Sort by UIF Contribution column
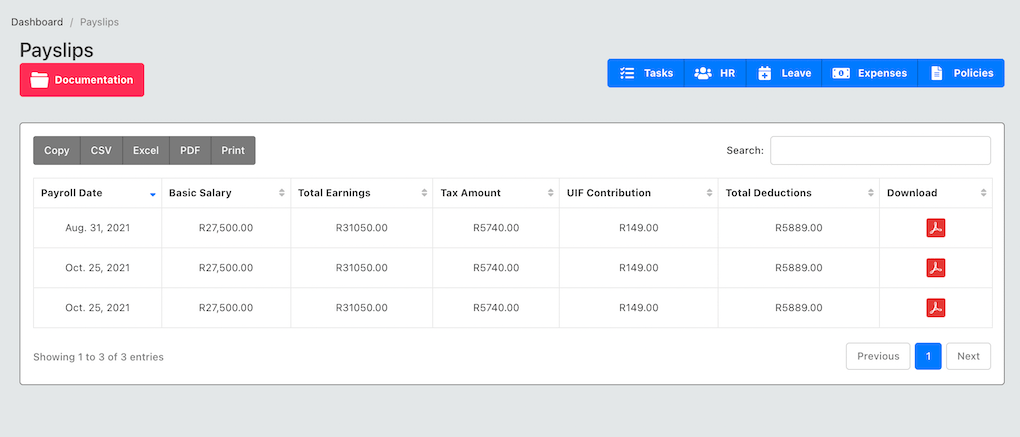This screenshot has width=1020, height=437. point(639,193)
